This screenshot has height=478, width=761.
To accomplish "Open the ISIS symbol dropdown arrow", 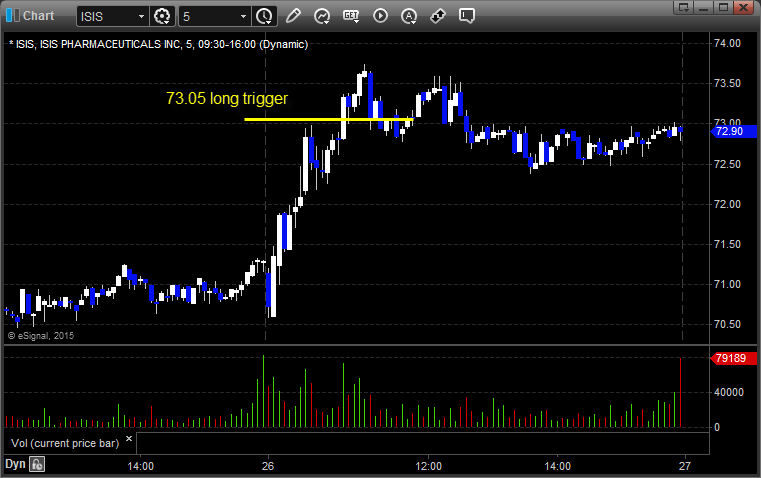I will point(142,16).
